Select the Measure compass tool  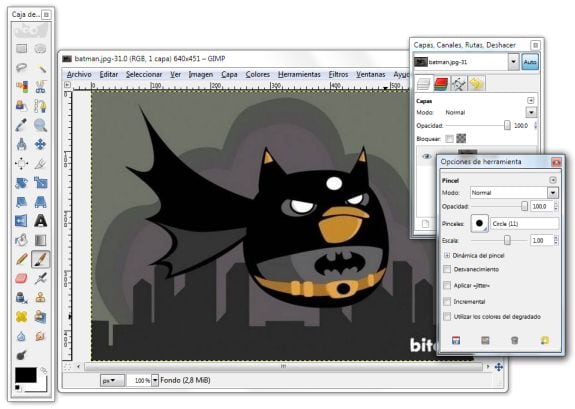coord(22,144)
